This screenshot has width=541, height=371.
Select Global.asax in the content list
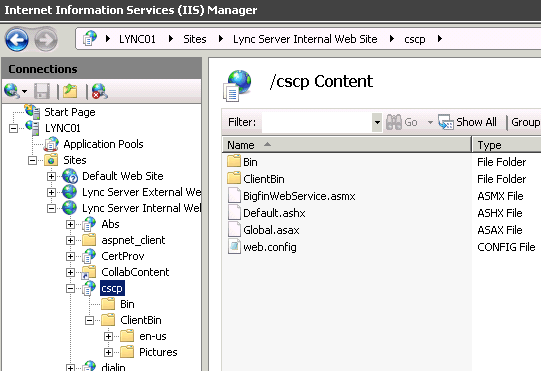click(x=271, y=230)
